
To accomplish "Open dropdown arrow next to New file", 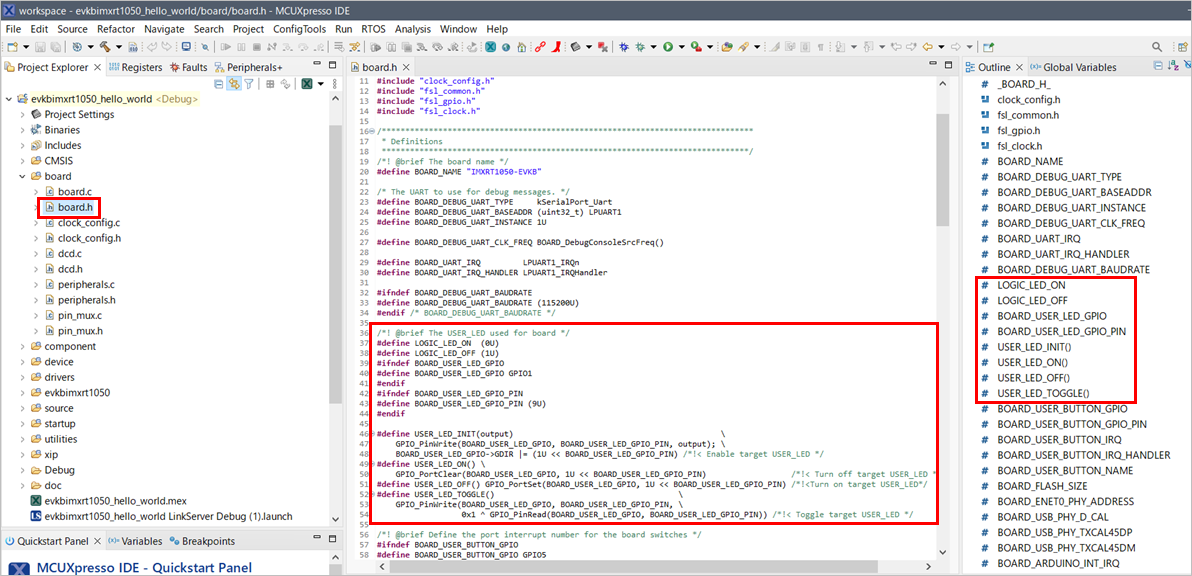I will (x=26, y=46).
